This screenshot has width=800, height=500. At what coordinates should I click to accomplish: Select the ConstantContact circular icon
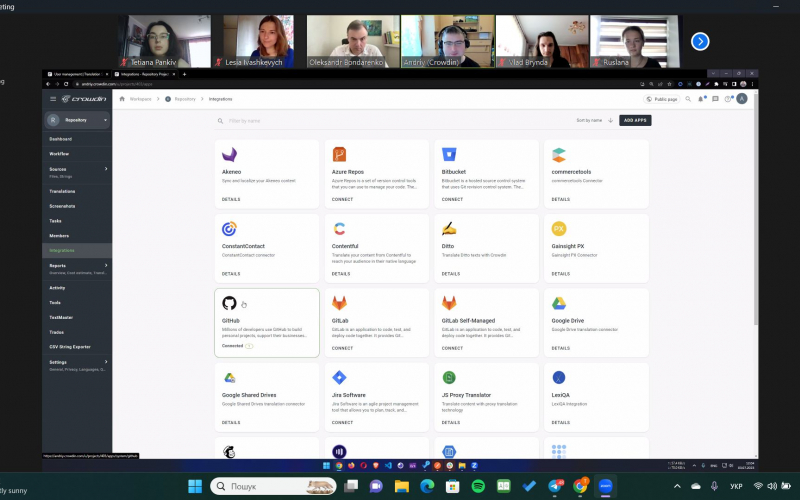coord(229,229)
